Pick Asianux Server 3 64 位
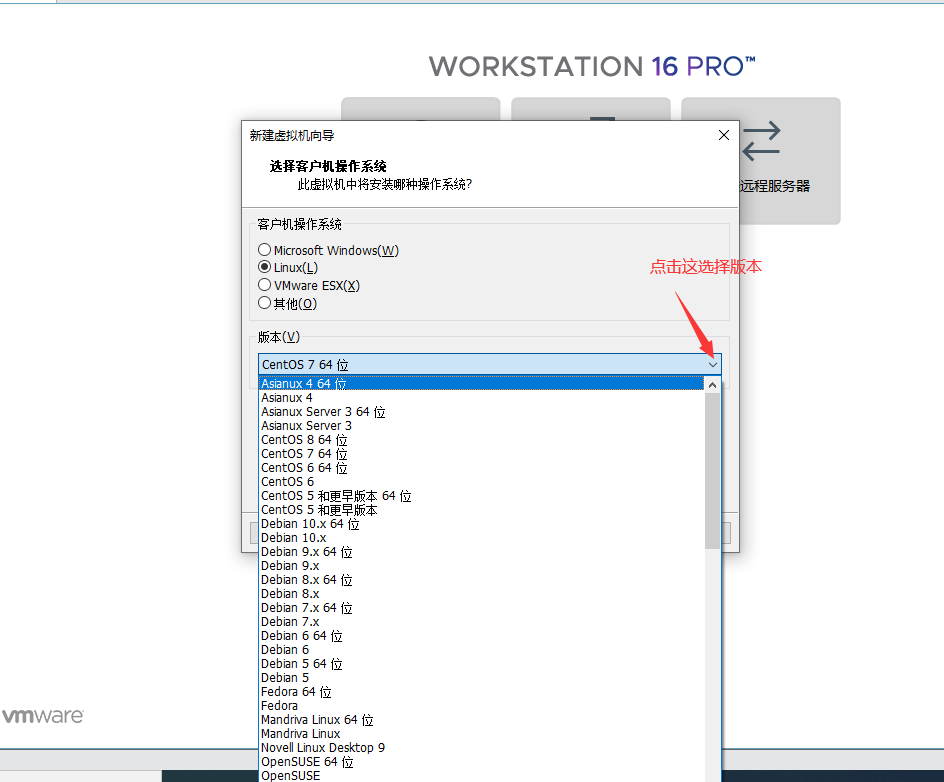Image resolution: width=944 pixels, height=782 pixels. tap(481, 412)
